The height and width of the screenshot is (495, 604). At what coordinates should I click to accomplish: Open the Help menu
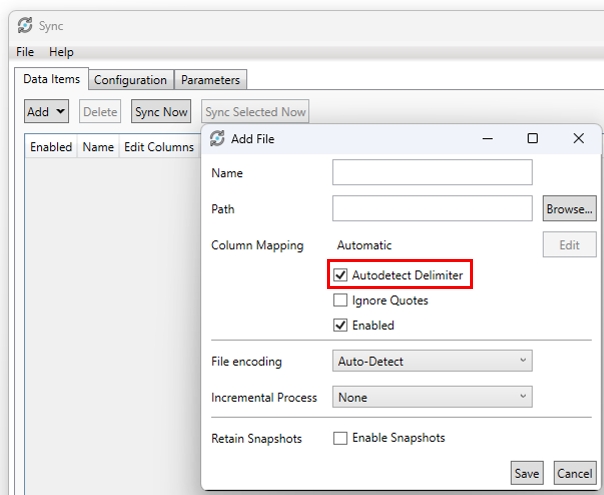tap(61, 52)
